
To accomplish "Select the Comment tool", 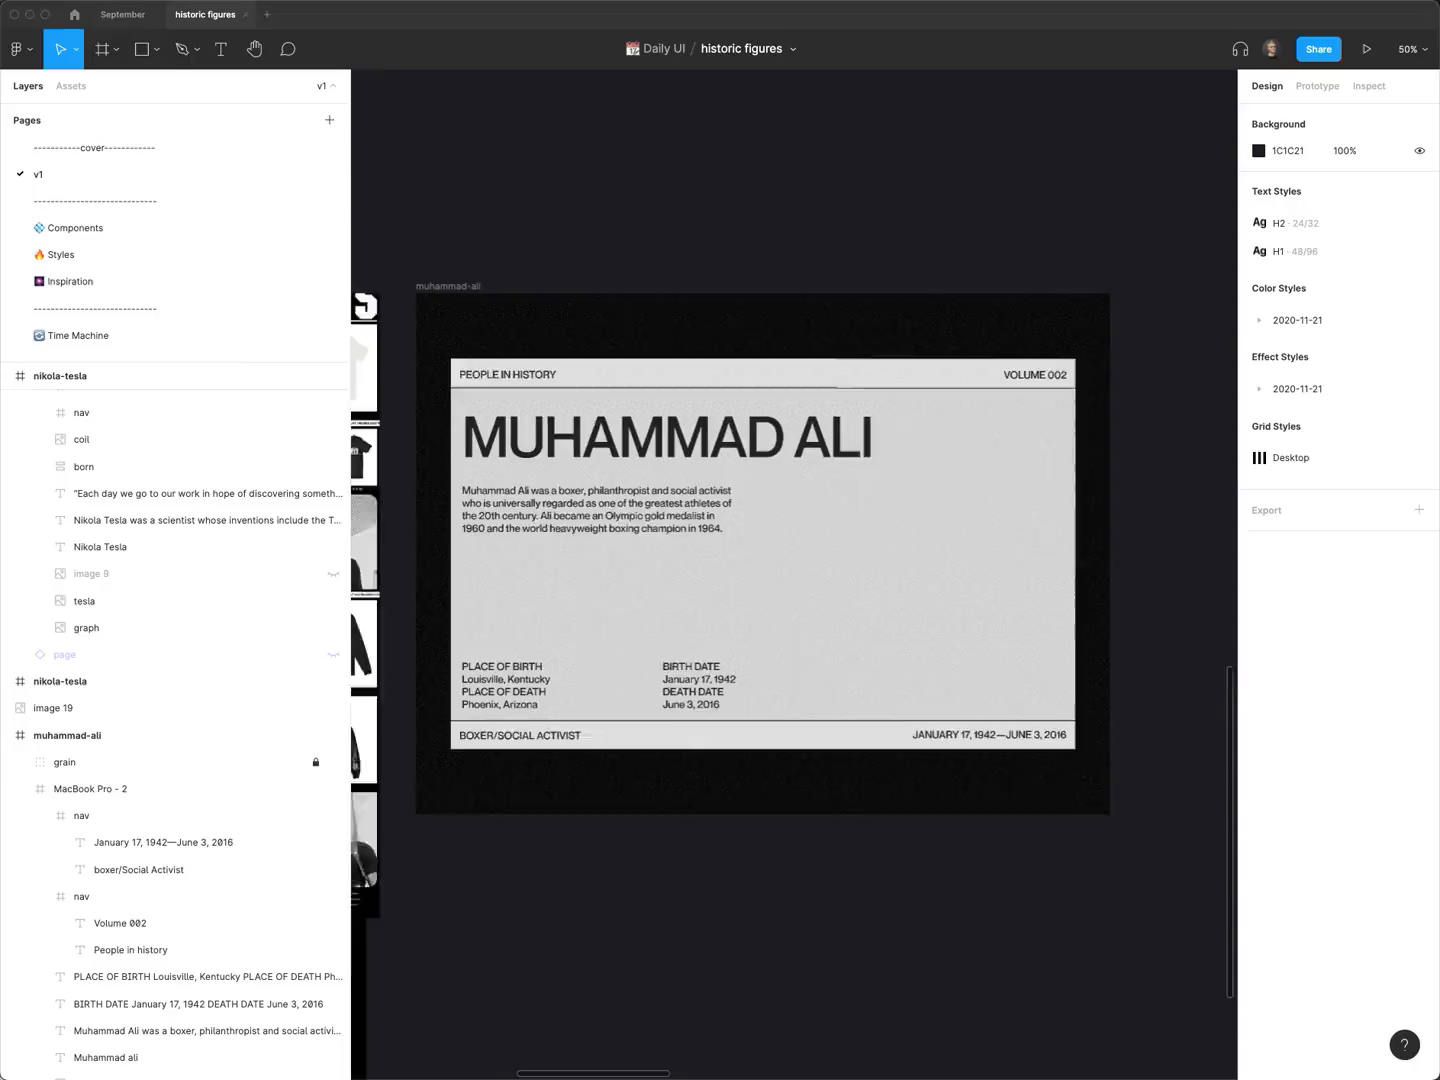I will pyautogui.click(x=288, y=49).
